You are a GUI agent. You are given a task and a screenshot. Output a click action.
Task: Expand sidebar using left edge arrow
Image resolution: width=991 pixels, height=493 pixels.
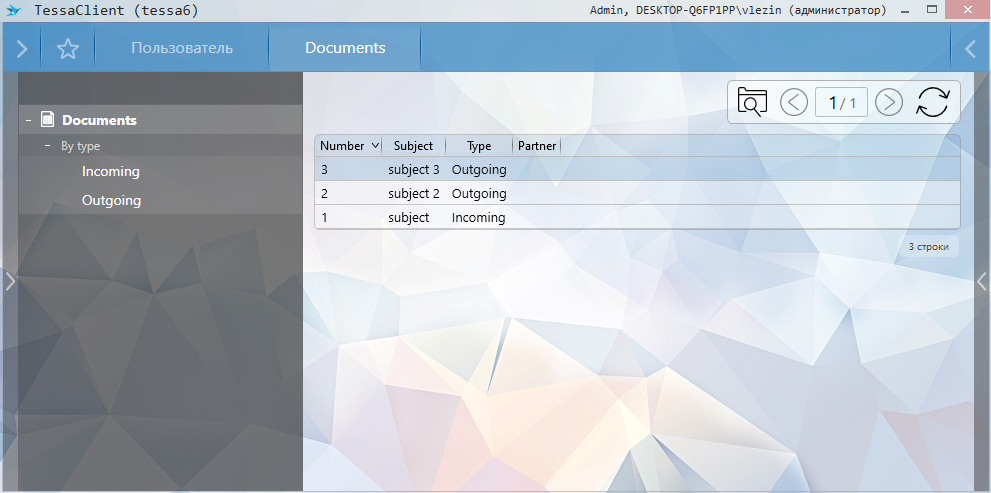coord(9,282)
